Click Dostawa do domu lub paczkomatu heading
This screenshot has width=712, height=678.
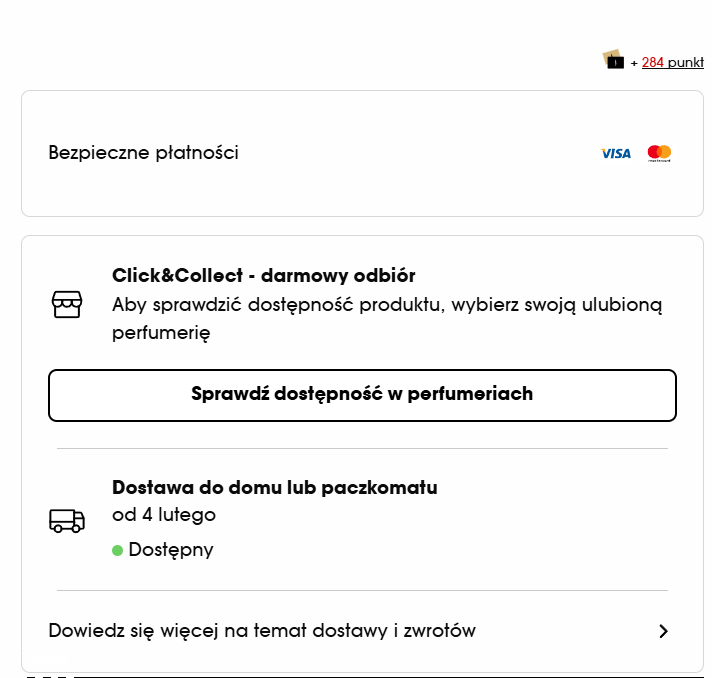[274, 488]
